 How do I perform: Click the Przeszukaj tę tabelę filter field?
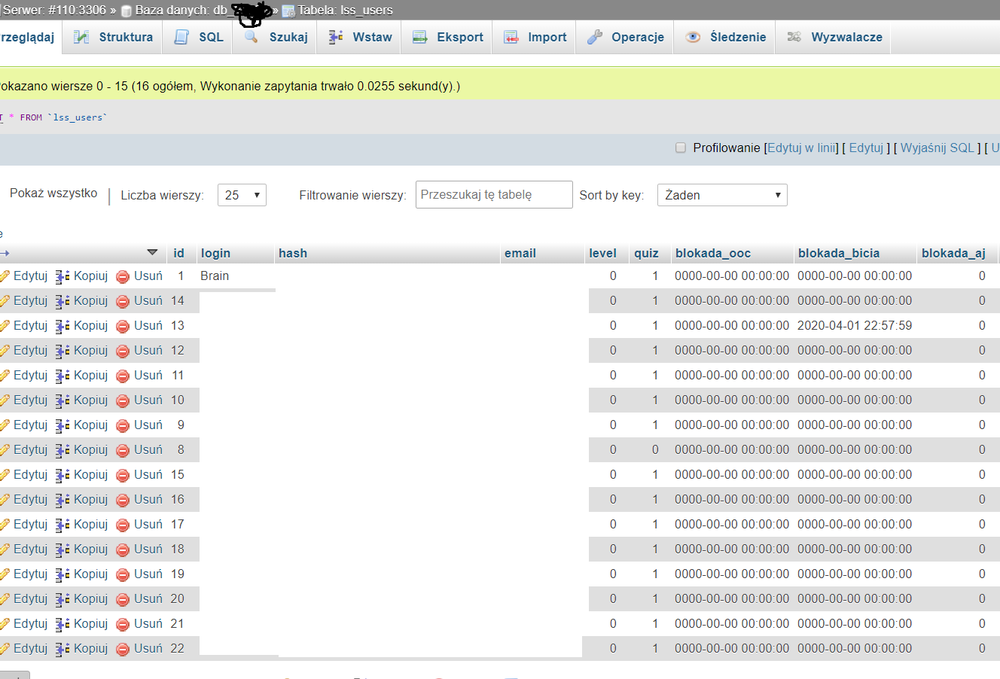coord(493,195)
